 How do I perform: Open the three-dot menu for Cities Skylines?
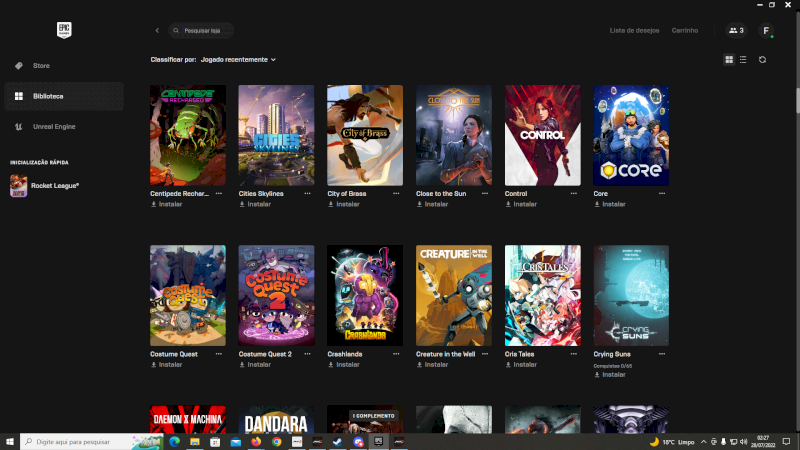coord(307,193)
